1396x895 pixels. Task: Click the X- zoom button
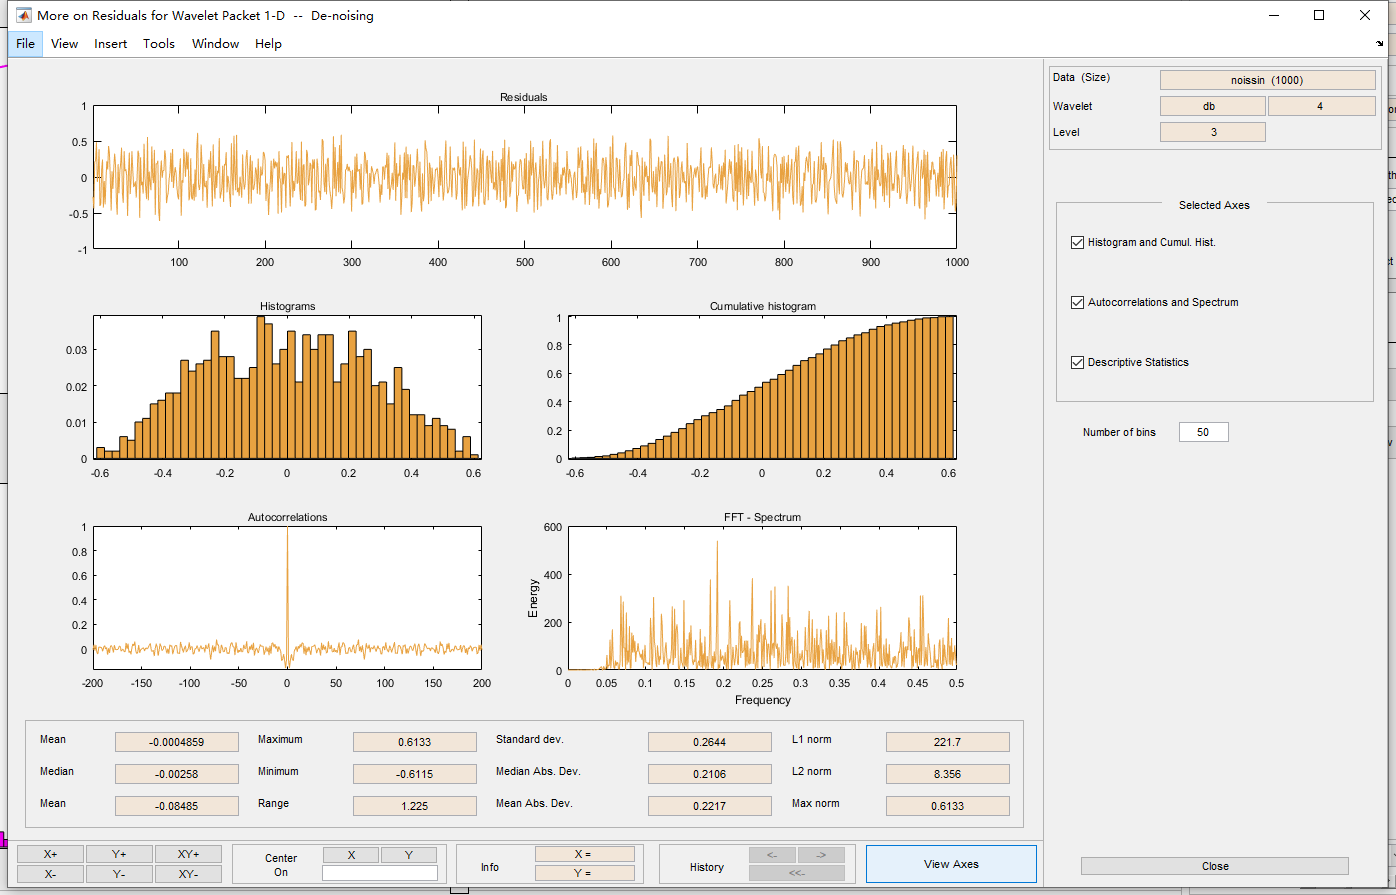coord(50,873)
